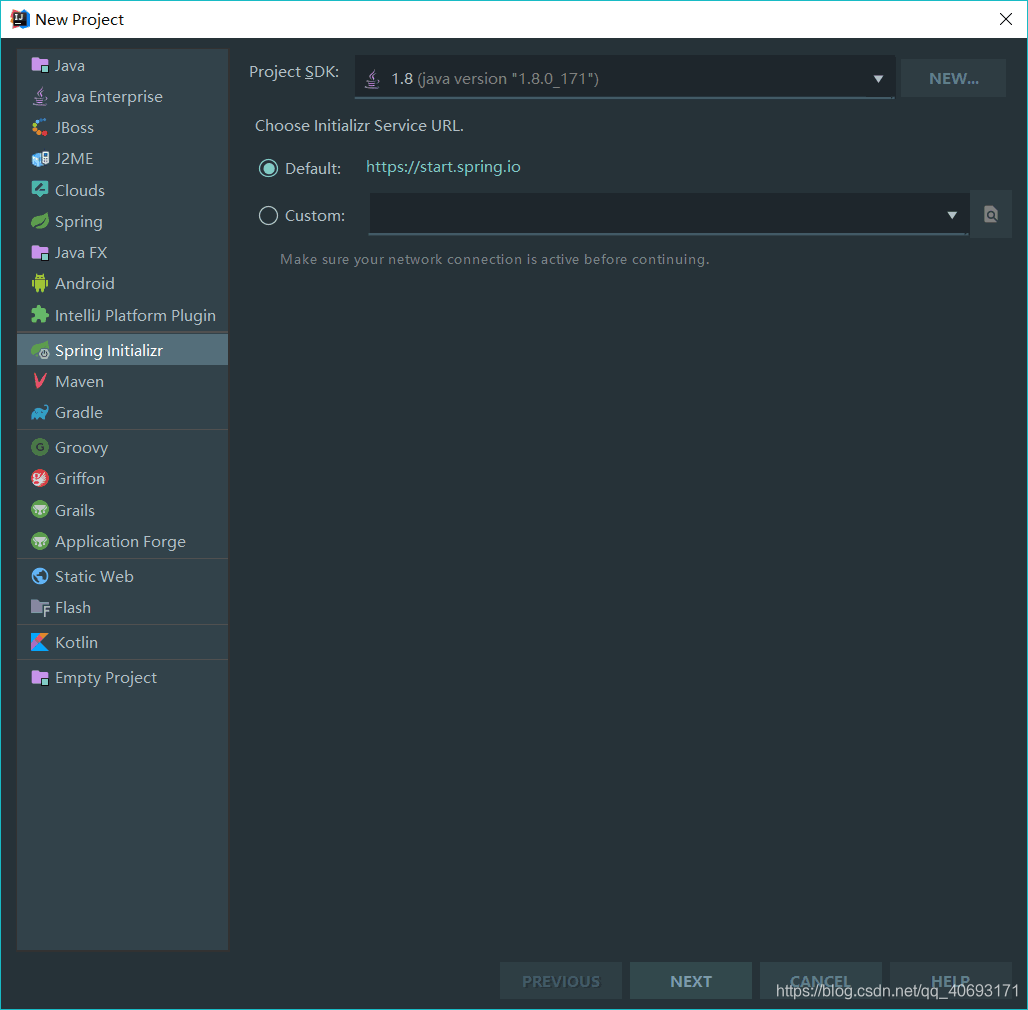Click the NEW... SDK button
This screenshot has height=1010, width=1028.
click(953, 79)
